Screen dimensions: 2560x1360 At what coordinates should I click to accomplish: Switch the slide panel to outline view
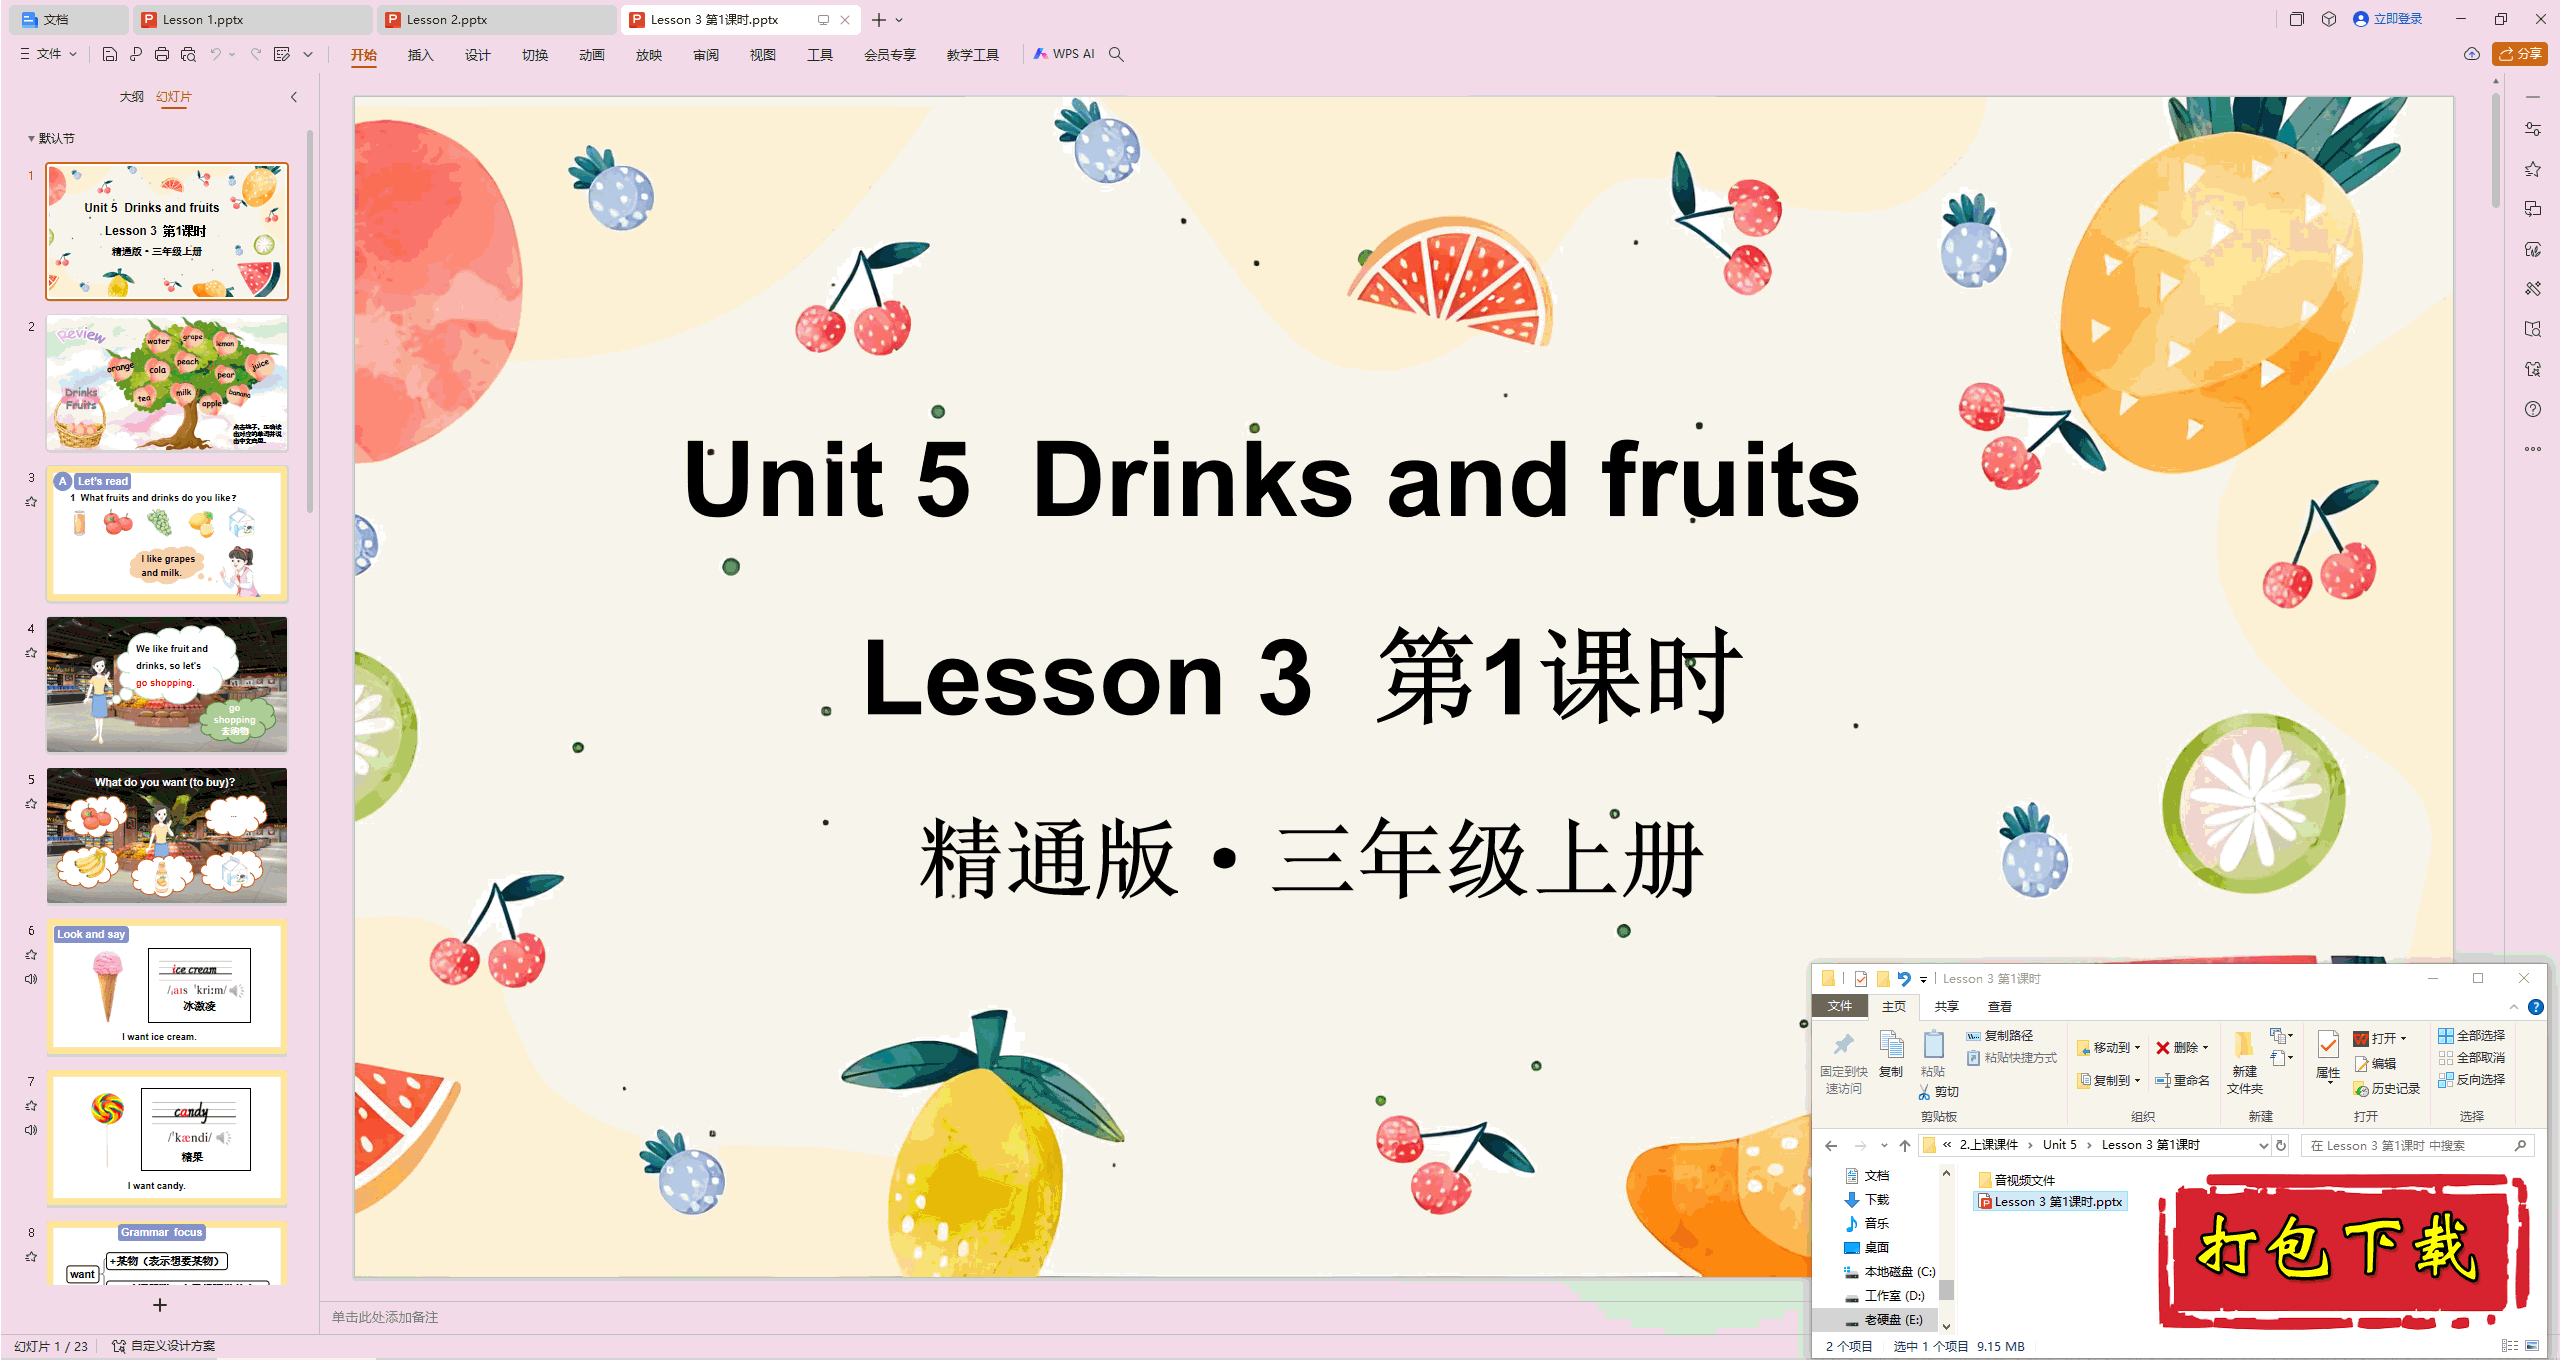[131, 97]
